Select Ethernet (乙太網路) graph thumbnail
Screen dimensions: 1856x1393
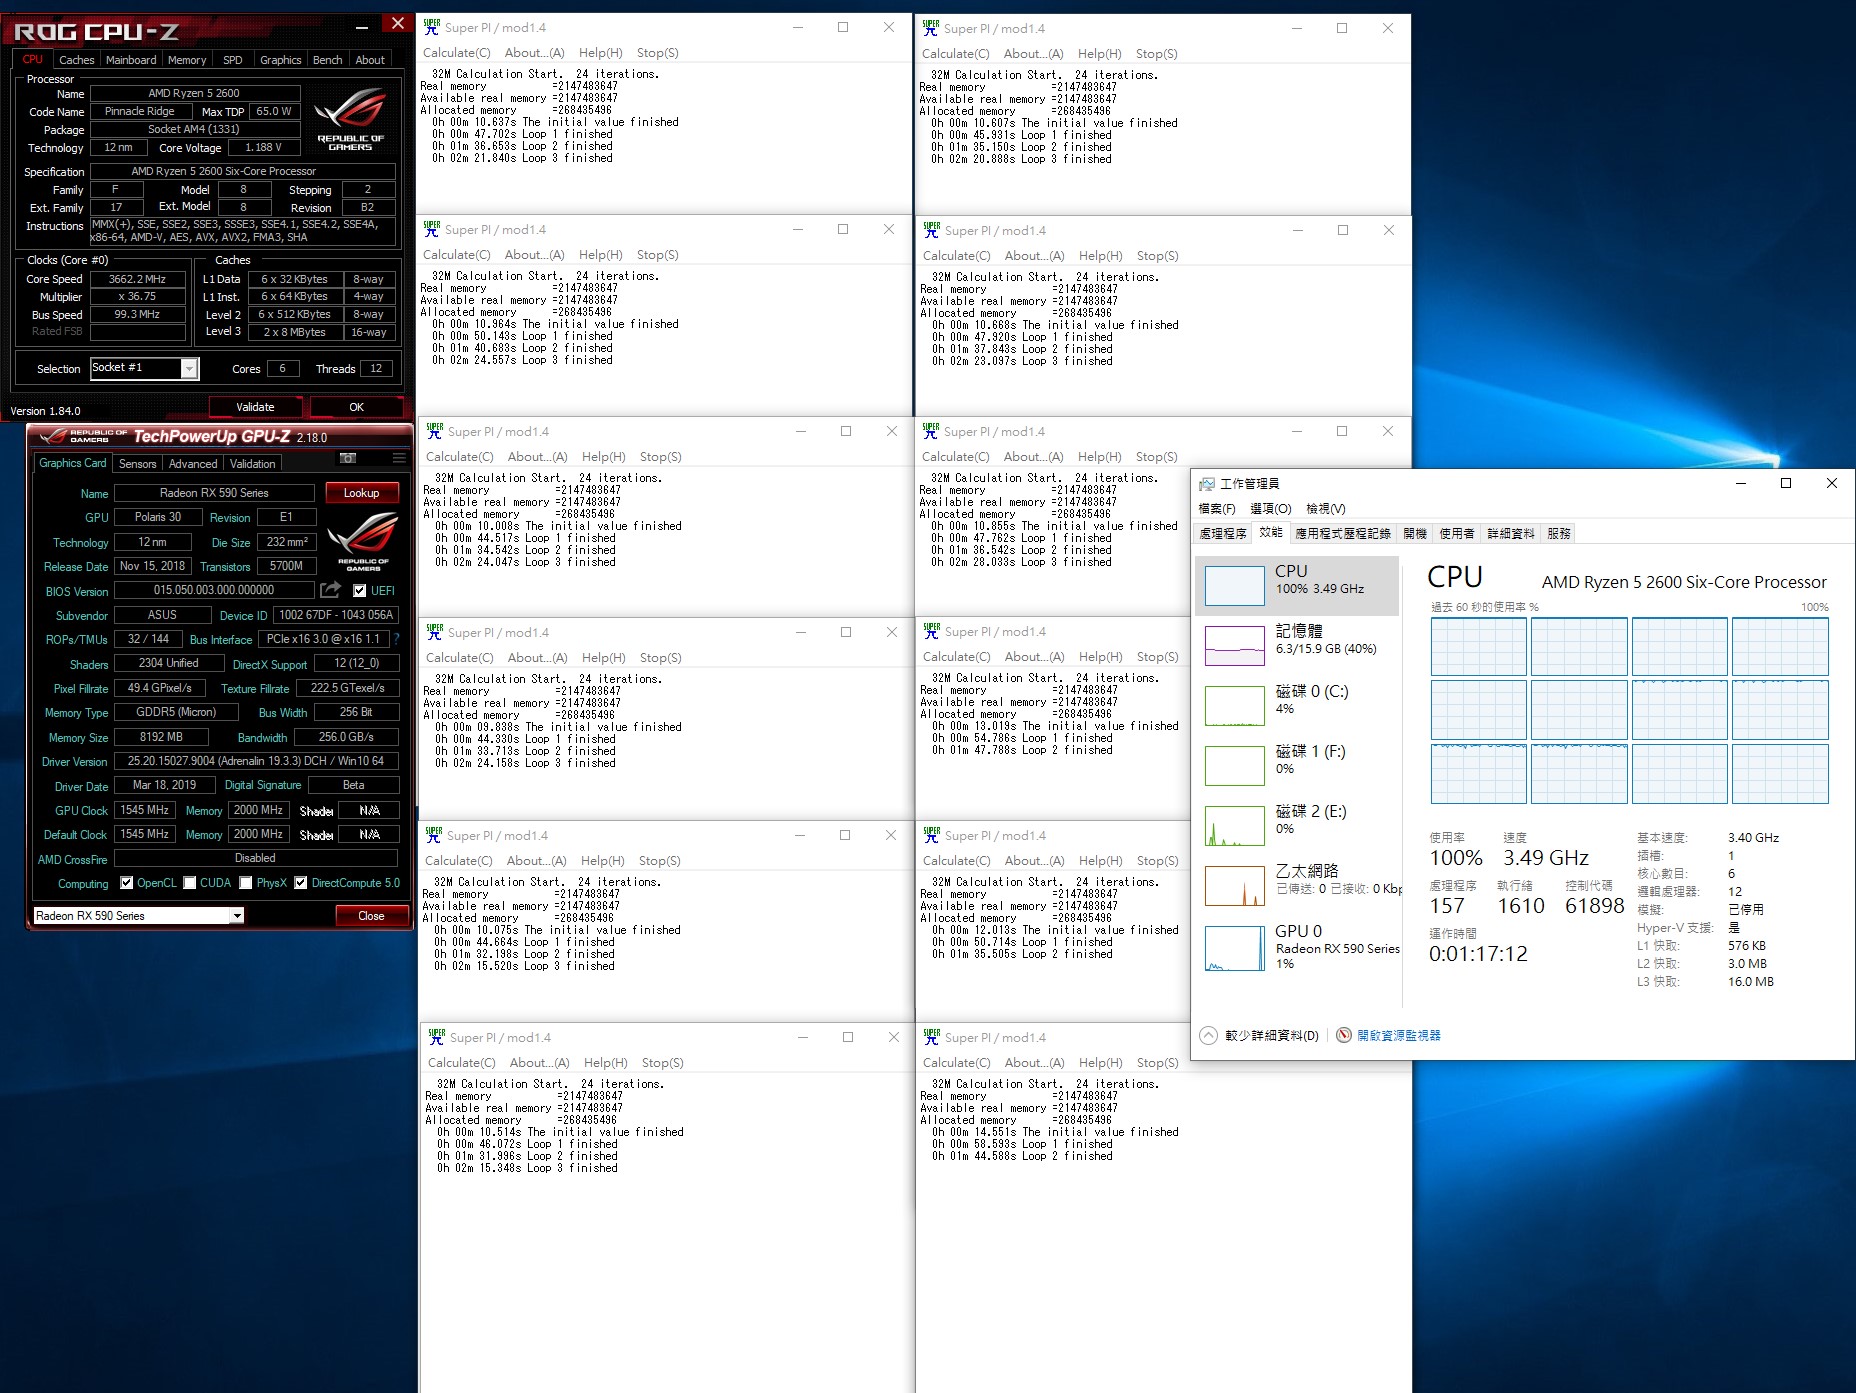click(x=1234, y=886)
